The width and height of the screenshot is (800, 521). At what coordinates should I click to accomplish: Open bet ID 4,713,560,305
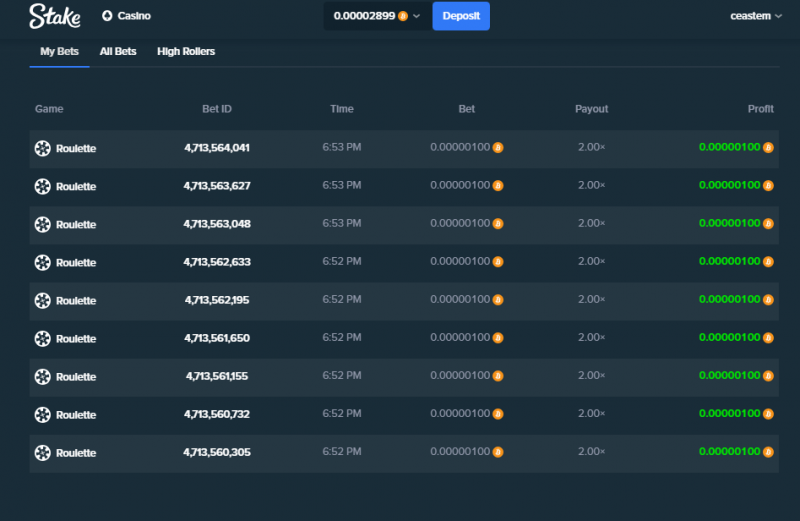pyautogui.click(x=217, y=452)
